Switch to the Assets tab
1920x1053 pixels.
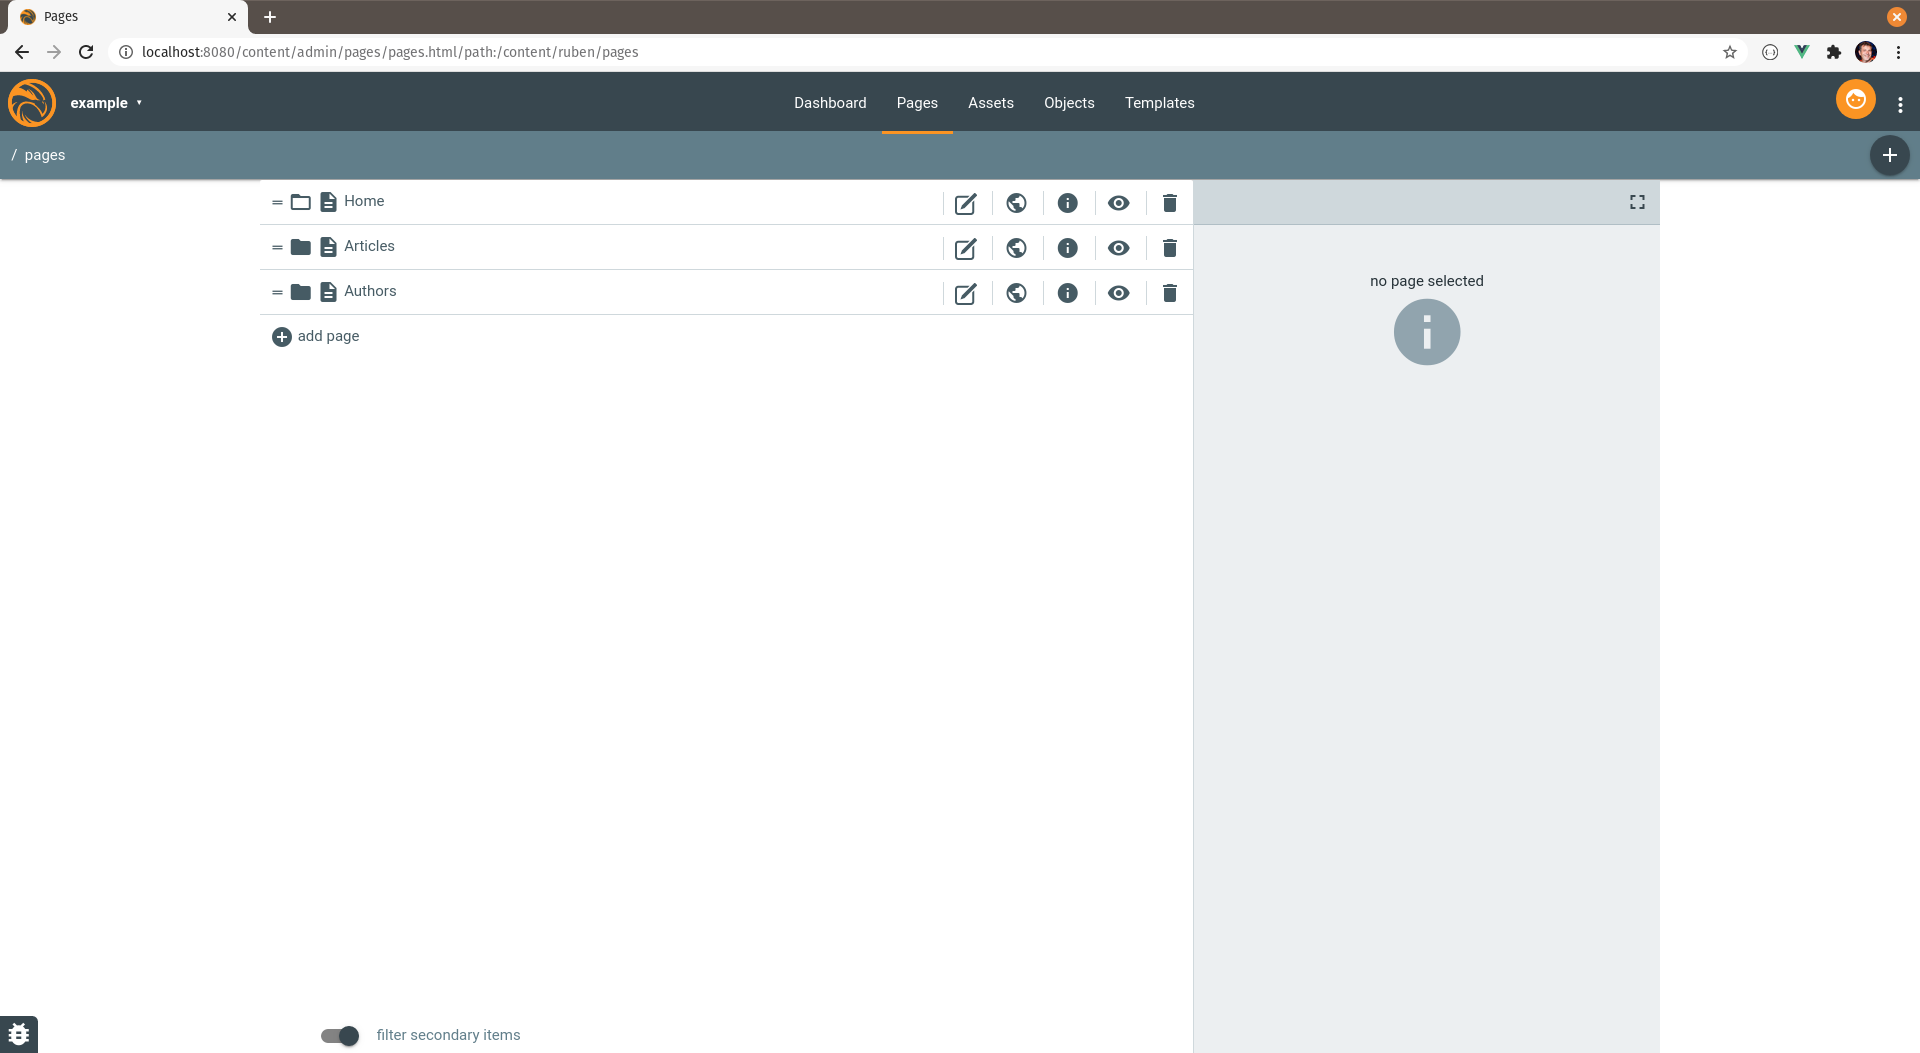[990, 103]
